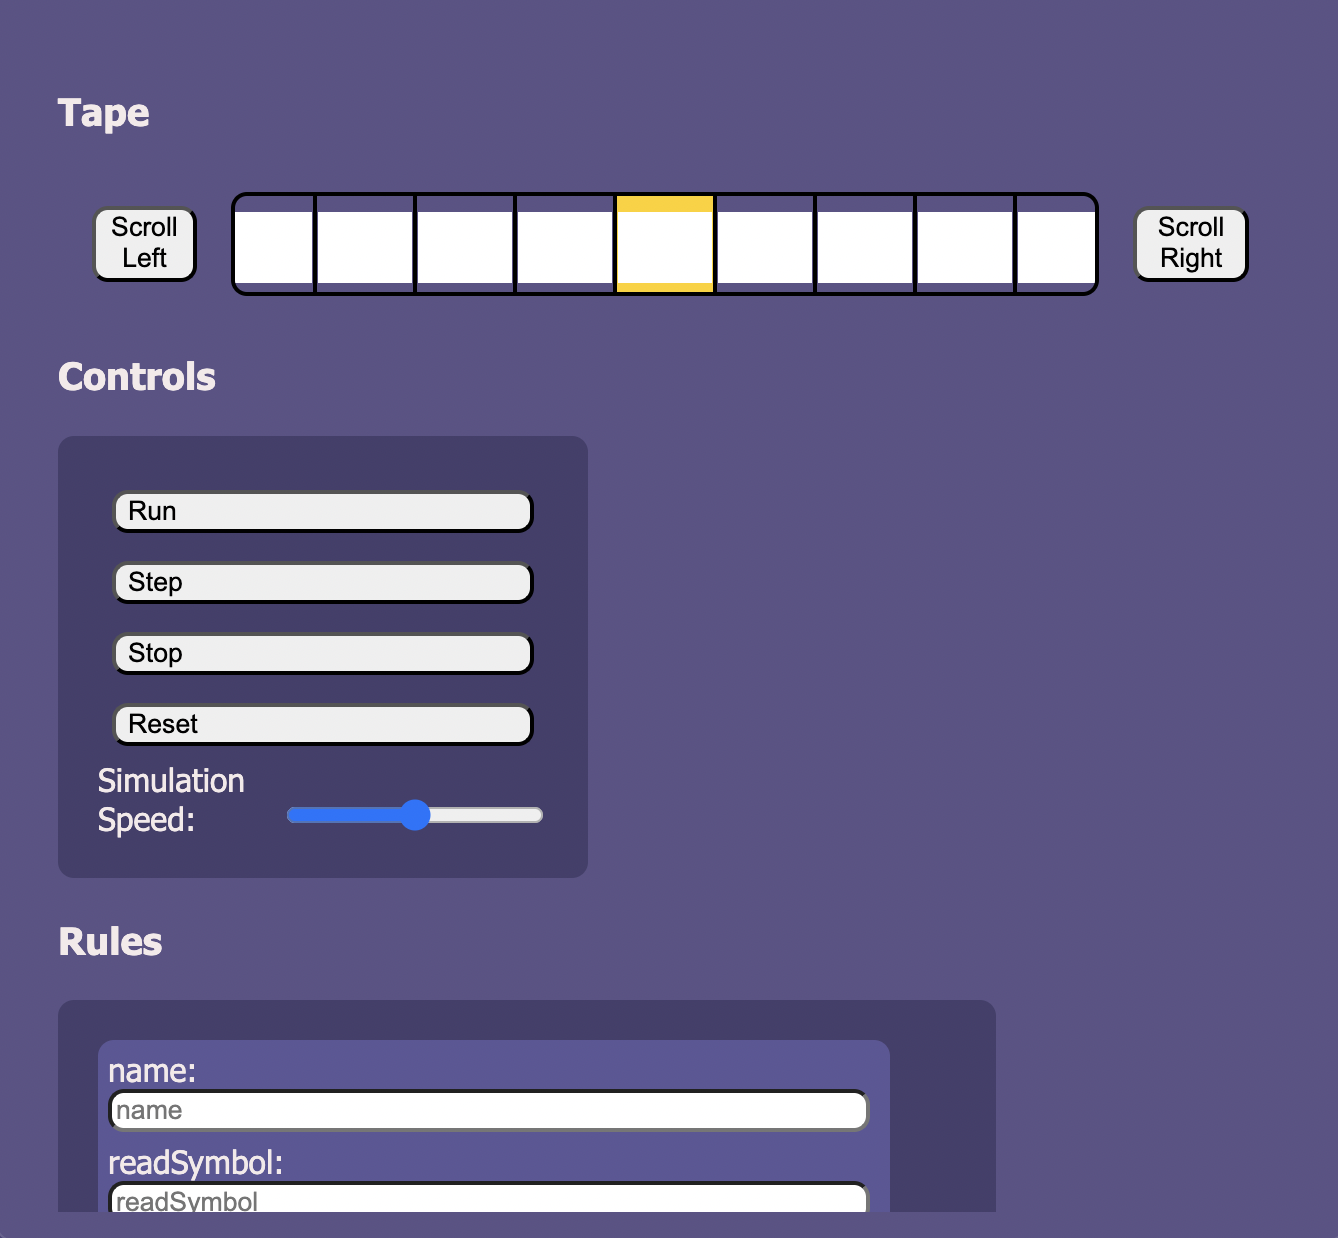Halt the simulation using the Stop button

coord(323,654)
